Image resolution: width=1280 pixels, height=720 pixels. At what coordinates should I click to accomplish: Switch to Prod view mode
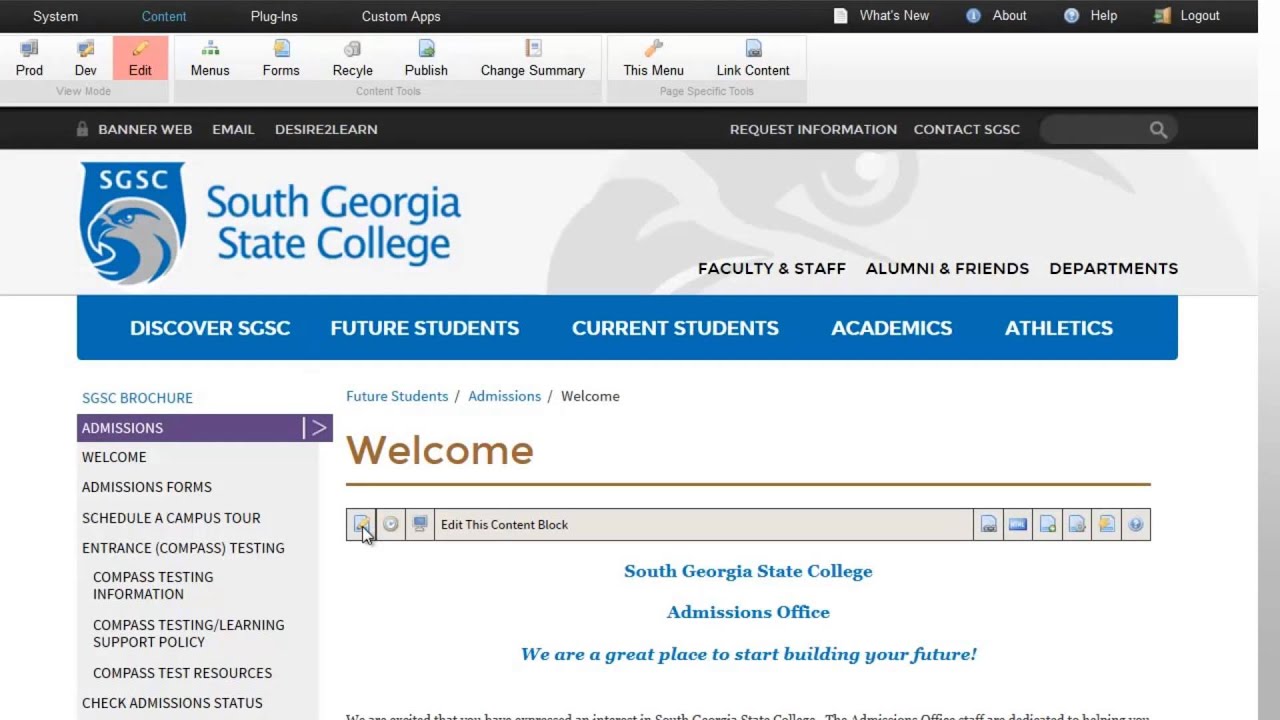point(29,59)
